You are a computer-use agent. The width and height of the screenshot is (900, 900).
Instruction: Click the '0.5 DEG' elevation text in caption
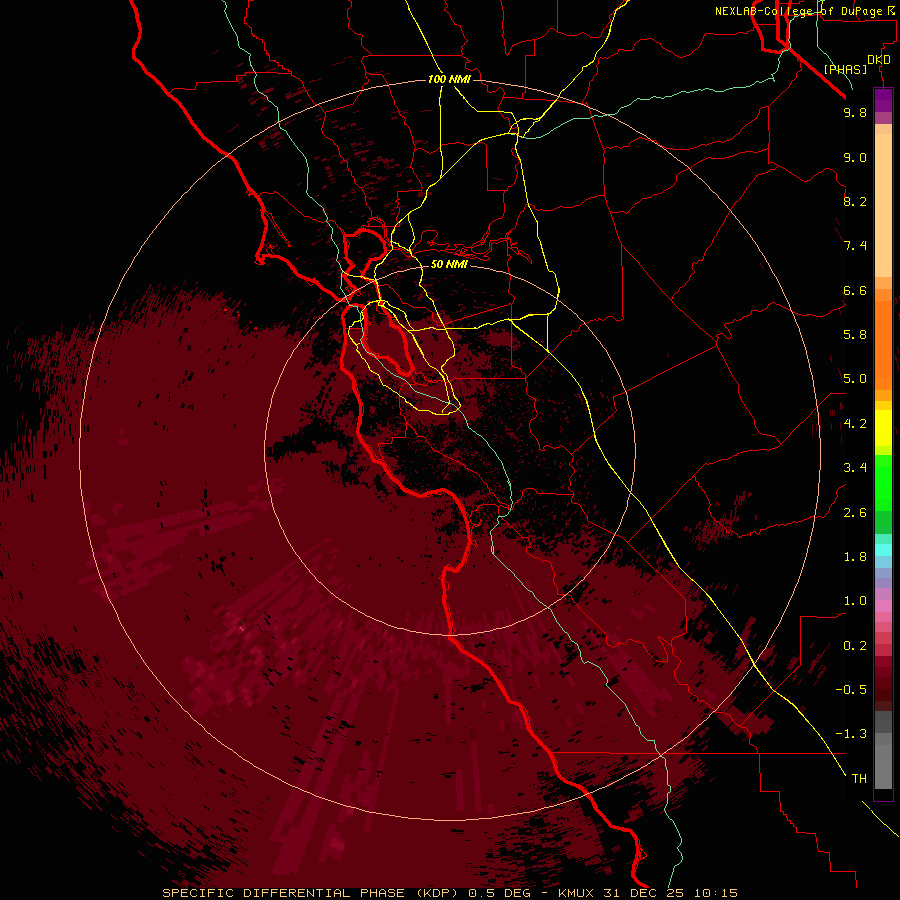click(x=499, y=893)
